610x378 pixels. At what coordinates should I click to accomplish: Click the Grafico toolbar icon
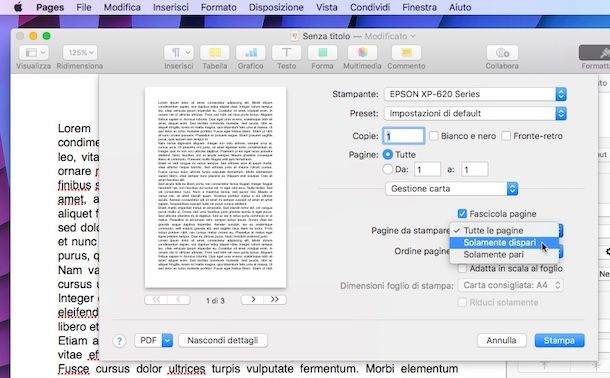pos(251,52)
